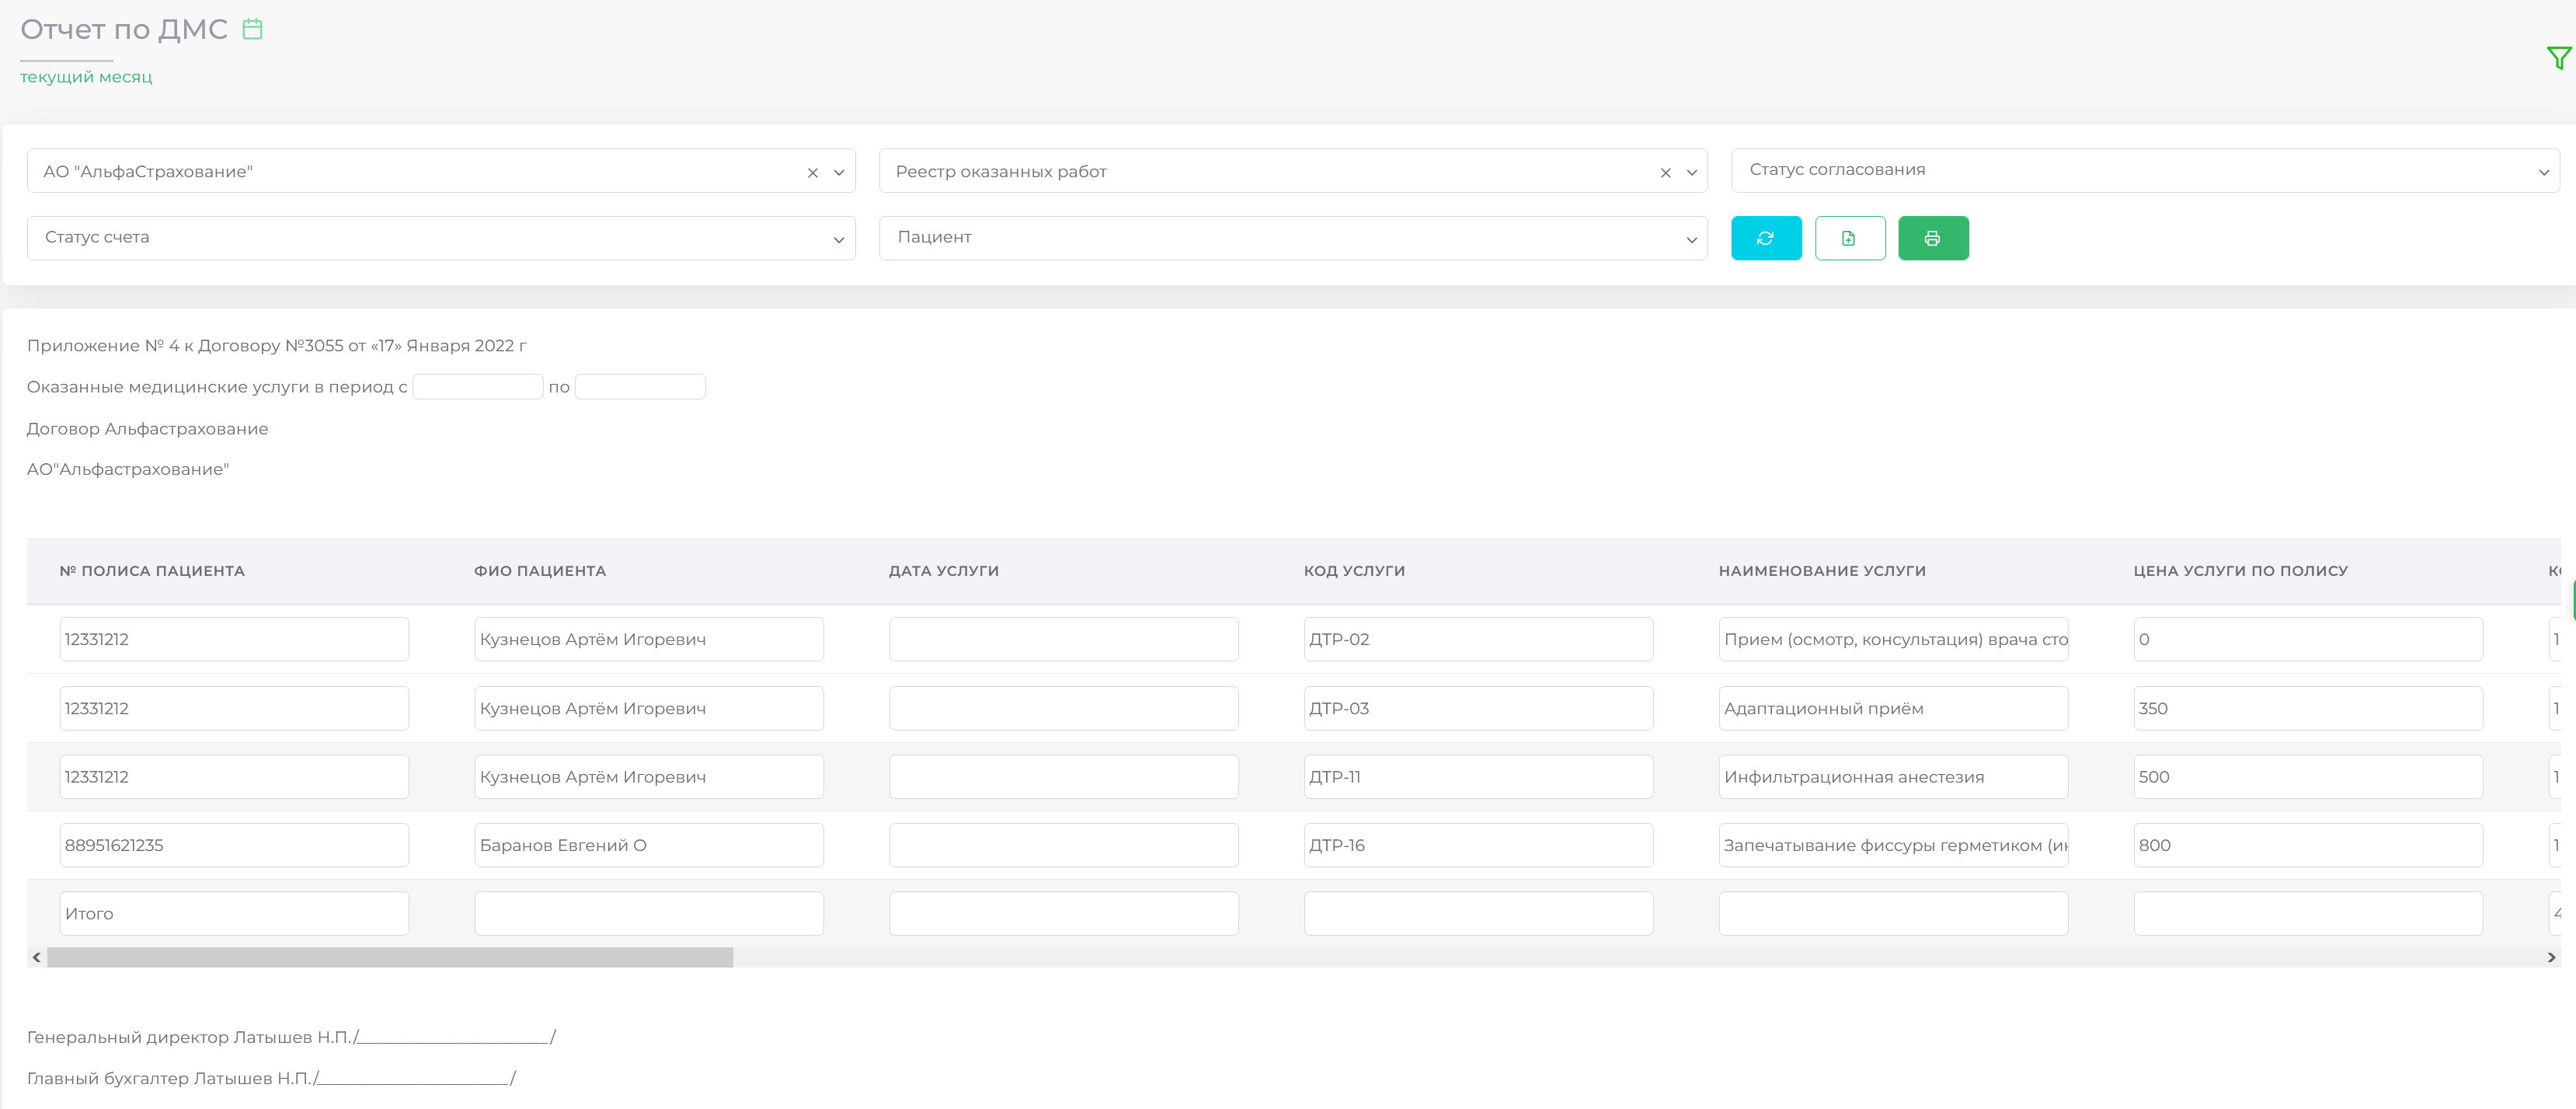Click the 88951621235 policy field

pos(234,845)
